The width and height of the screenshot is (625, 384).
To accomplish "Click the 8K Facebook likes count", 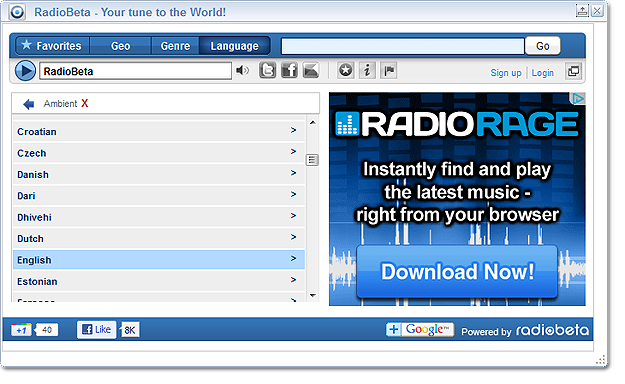I will [130, 330].
